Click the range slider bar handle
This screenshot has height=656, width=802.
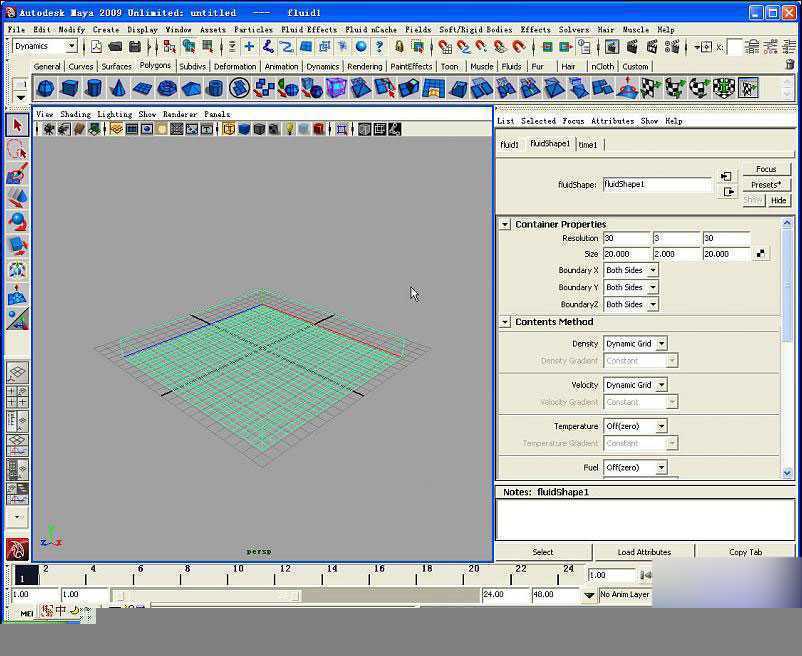point(208,596)
